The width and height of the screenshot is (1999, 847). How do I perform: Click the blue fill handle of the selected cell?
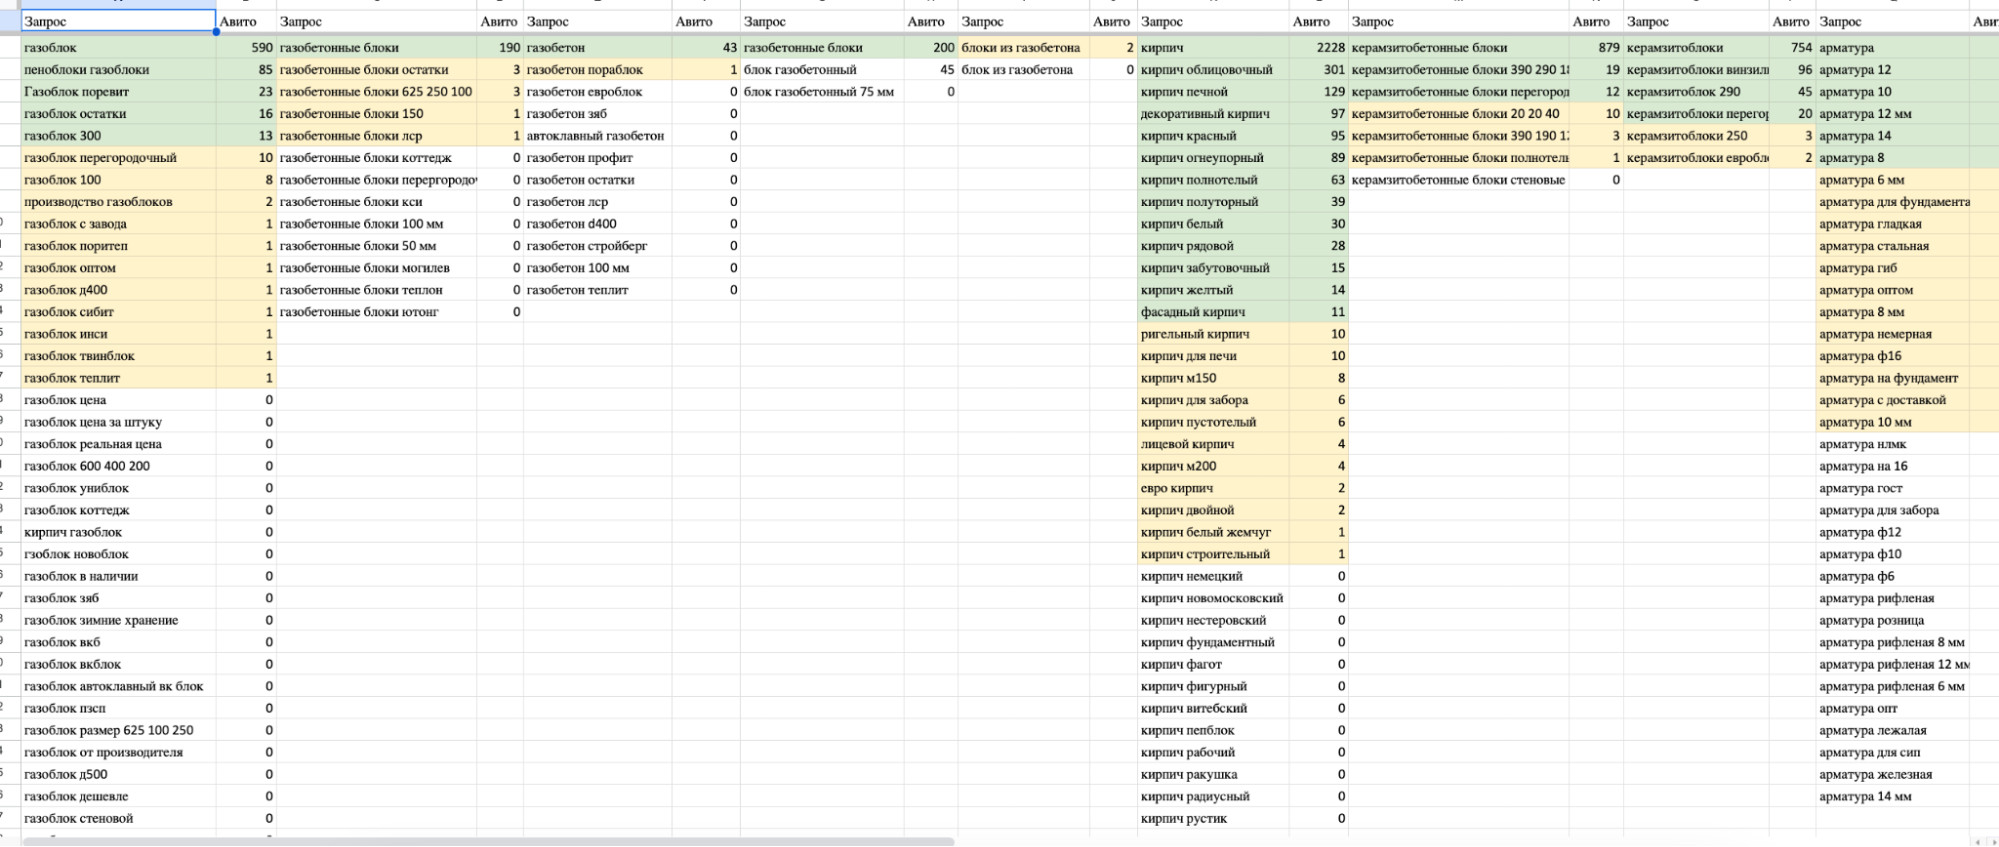tap(216, 32)
